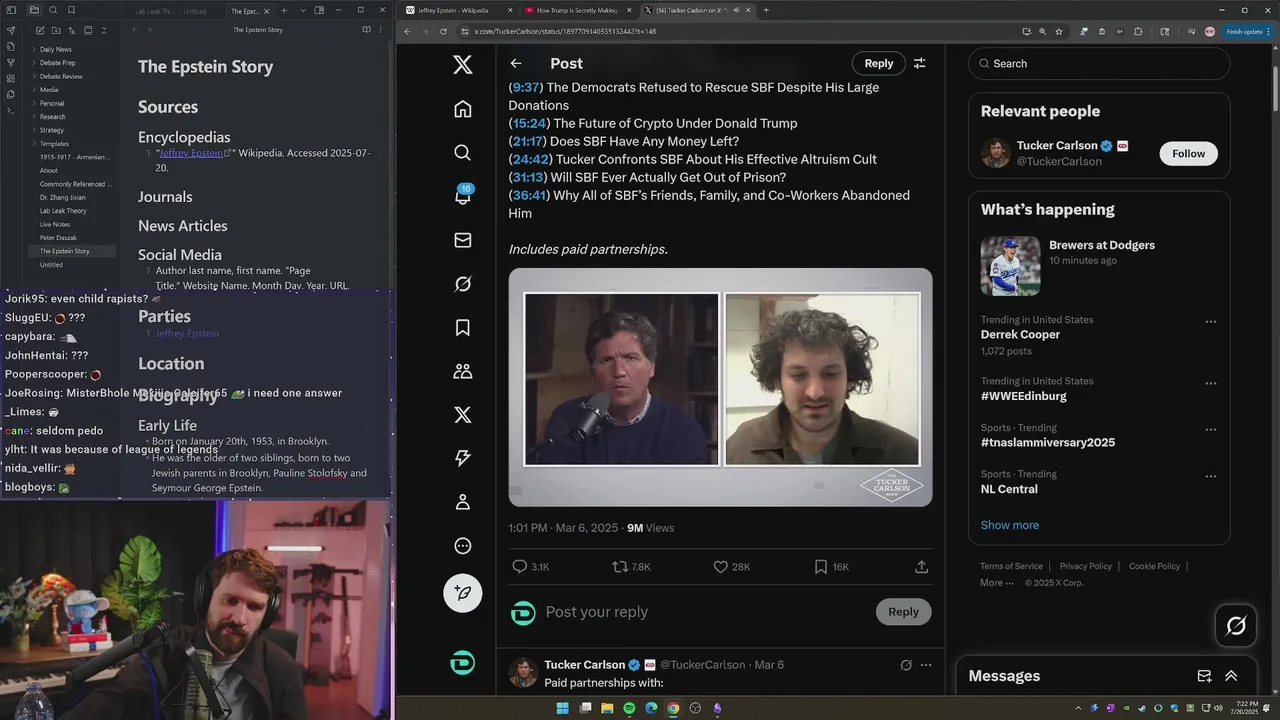1280x720 pixels.
Task: Click the top Reply button in the Post header
Action: point(879,63)
